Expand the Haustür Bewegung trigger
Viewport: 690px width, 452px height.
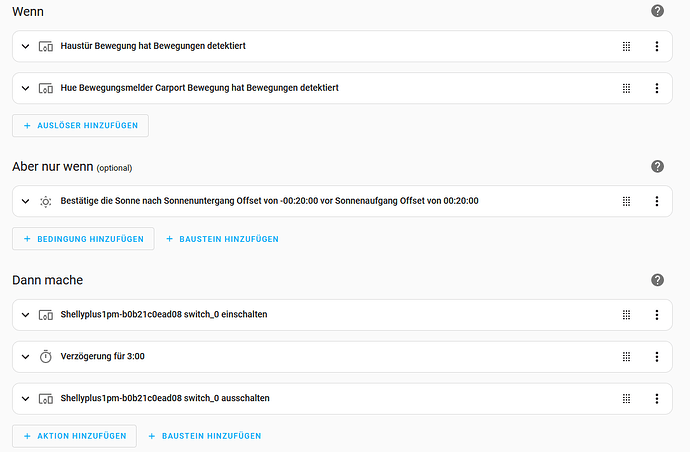coord(26,46)
